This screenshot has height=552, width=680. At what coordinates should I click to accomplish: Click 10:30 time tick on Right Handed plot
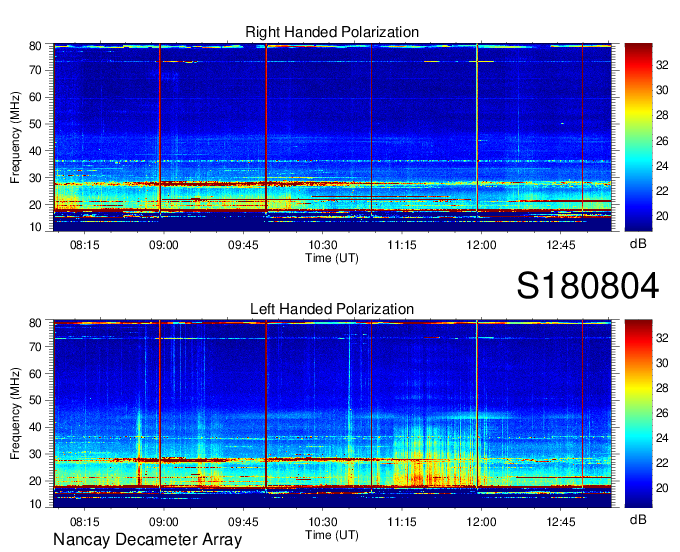pos(323,245)
